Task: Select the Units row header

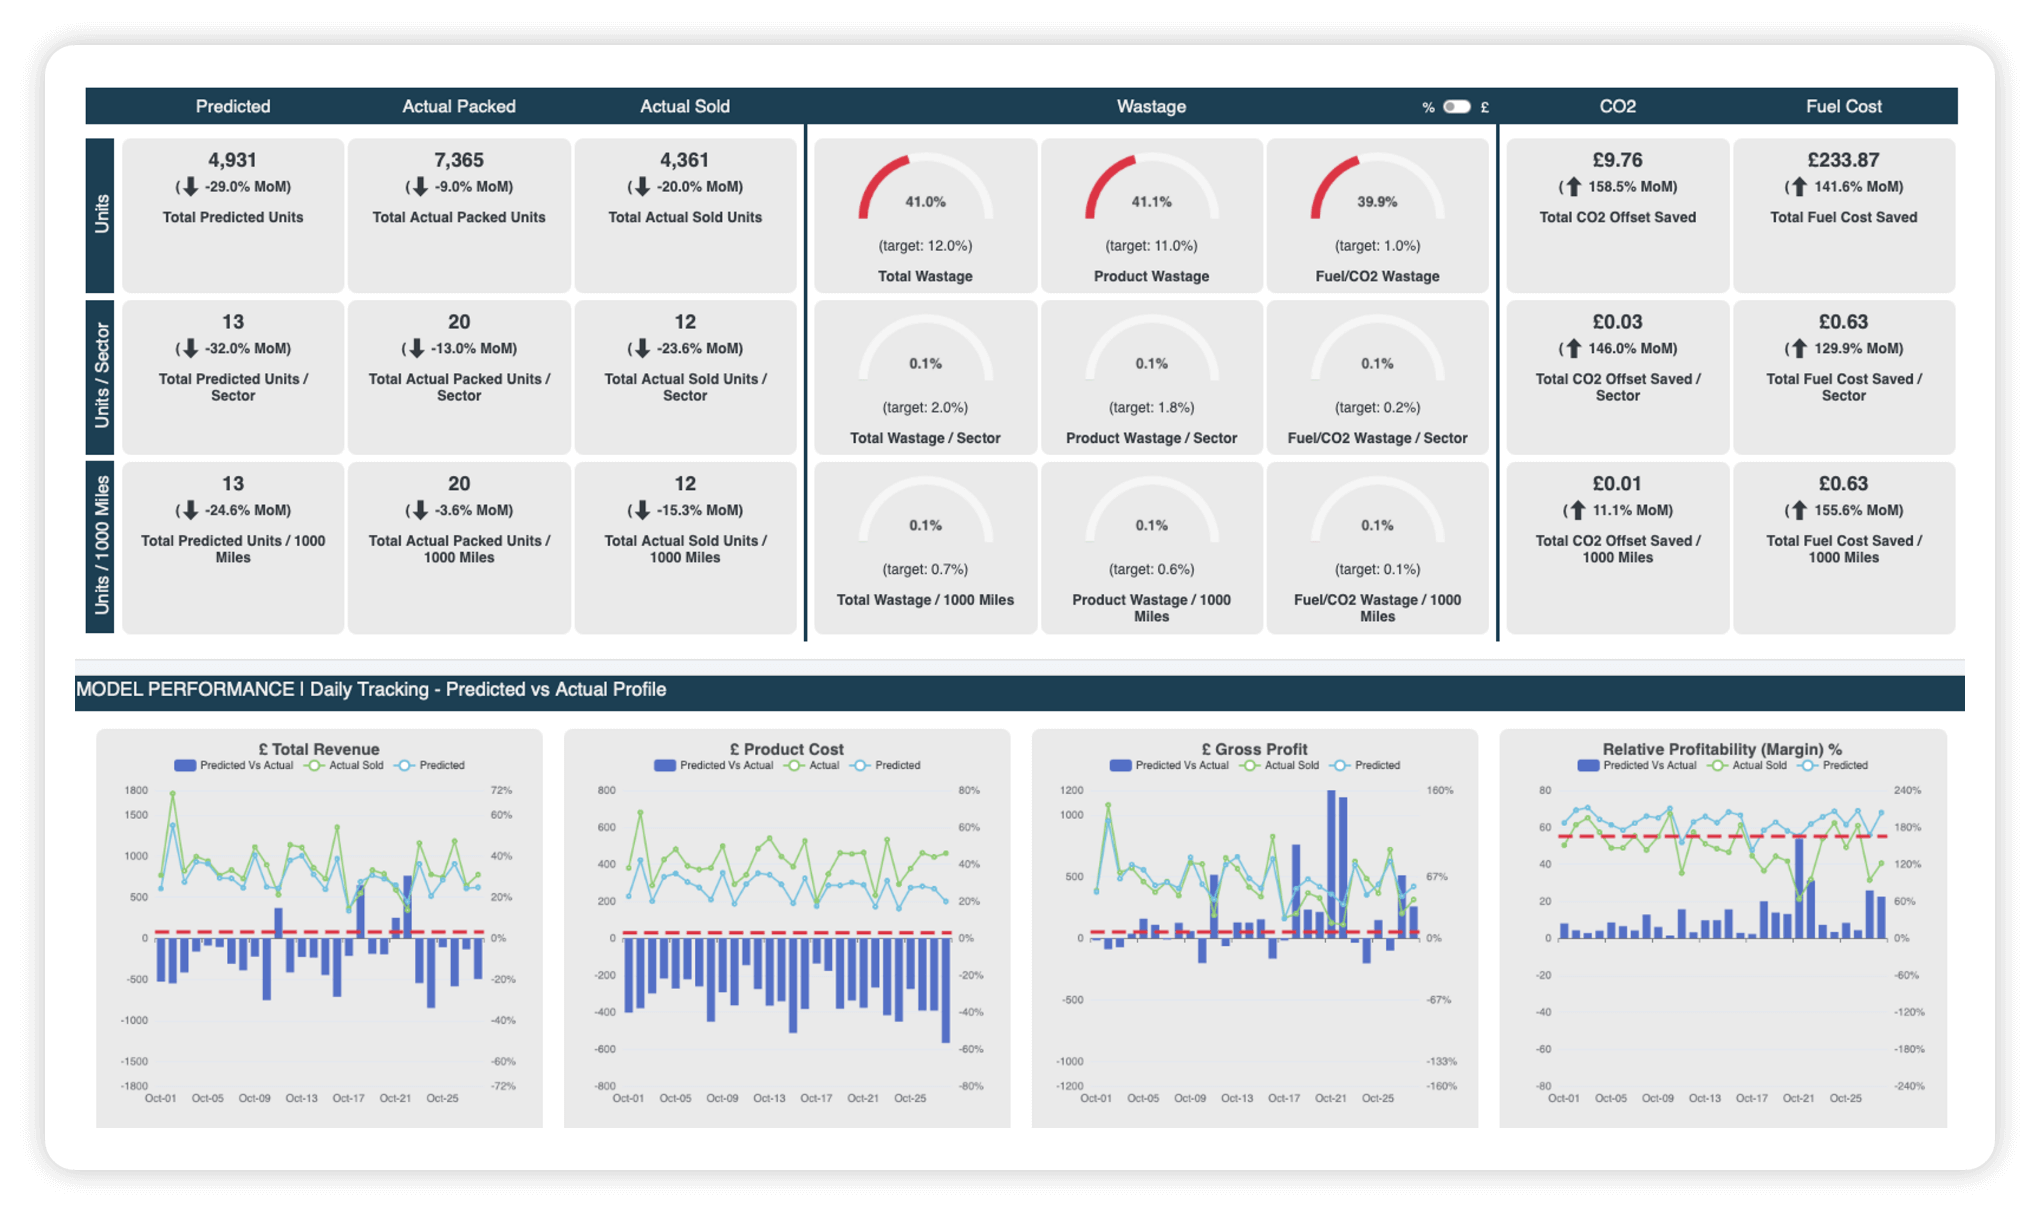Action: [101, 215]
